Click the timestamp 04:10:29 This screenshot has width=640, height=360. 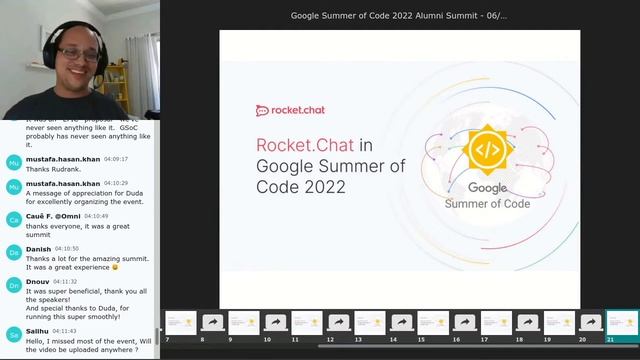116,183
